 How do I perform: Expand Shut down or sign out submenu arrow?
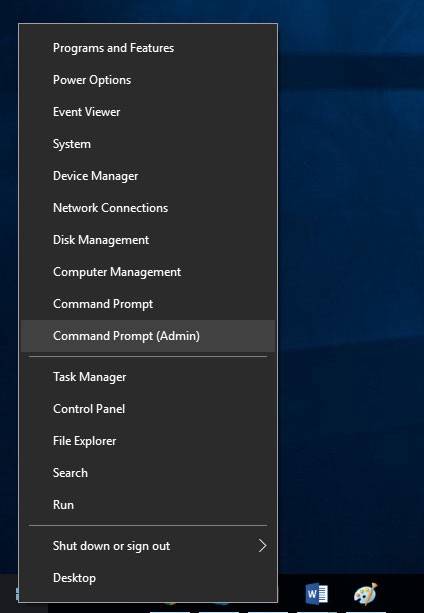[x=262, y=546]
